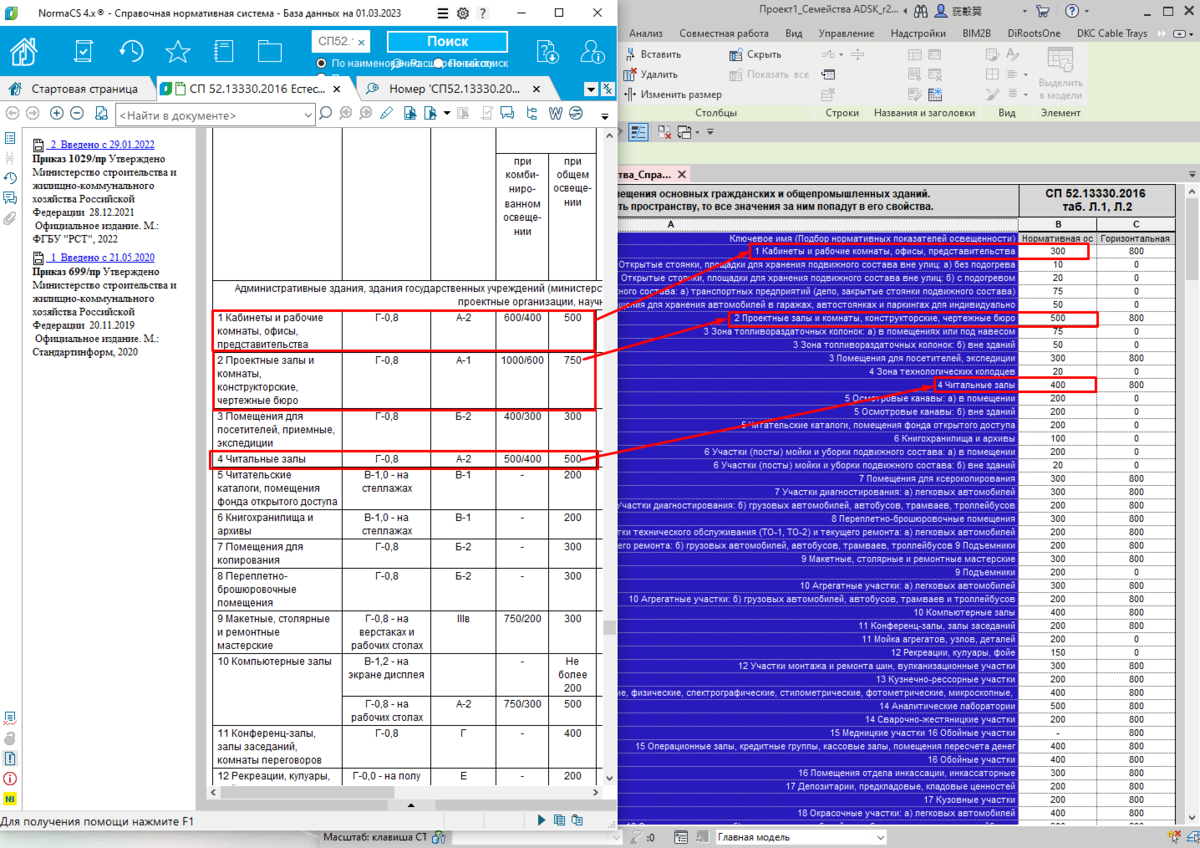The height and width of the screenshot is (848, 1200).
Task: Open favorites star icon in NormaCS
Action: tap(178, 51)
